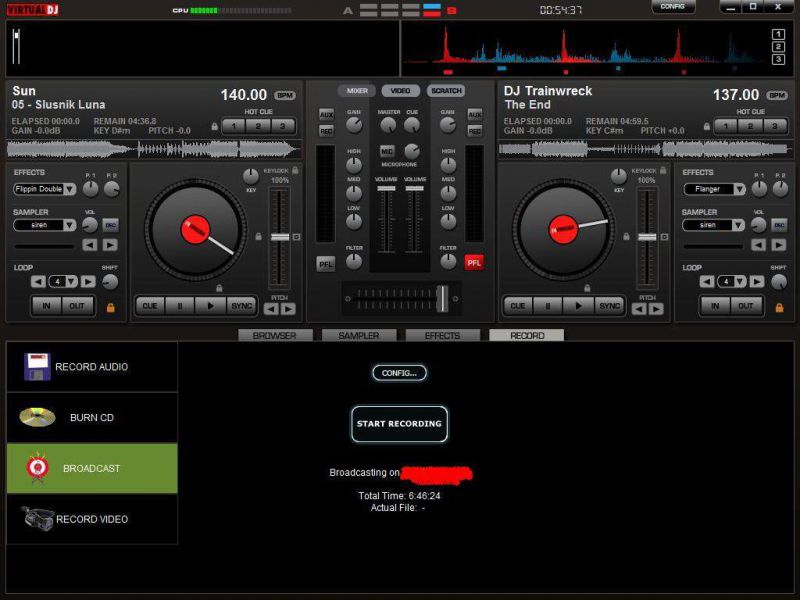Click the left deck pitch slider
The width and height of the screenshot is (800, 600).
pos(280,237)
